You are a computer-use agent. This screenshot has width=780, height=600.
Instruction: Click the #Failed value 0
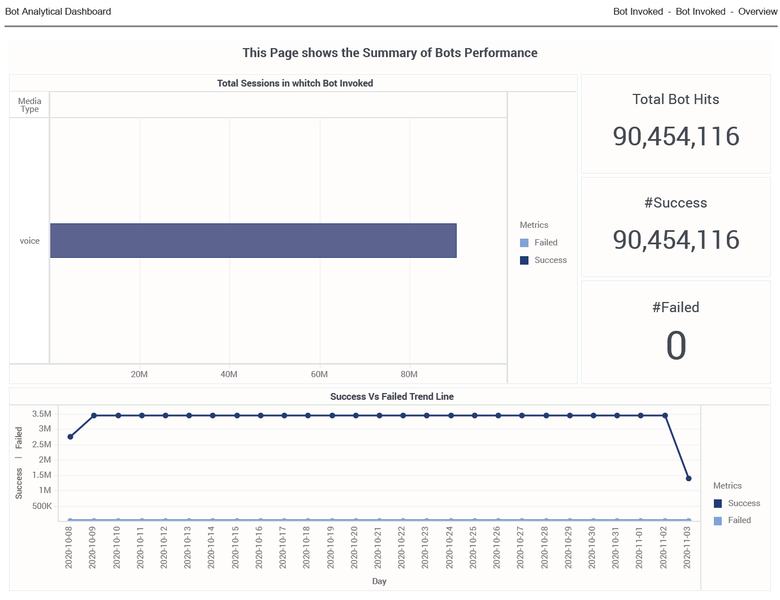click(676, 345)
